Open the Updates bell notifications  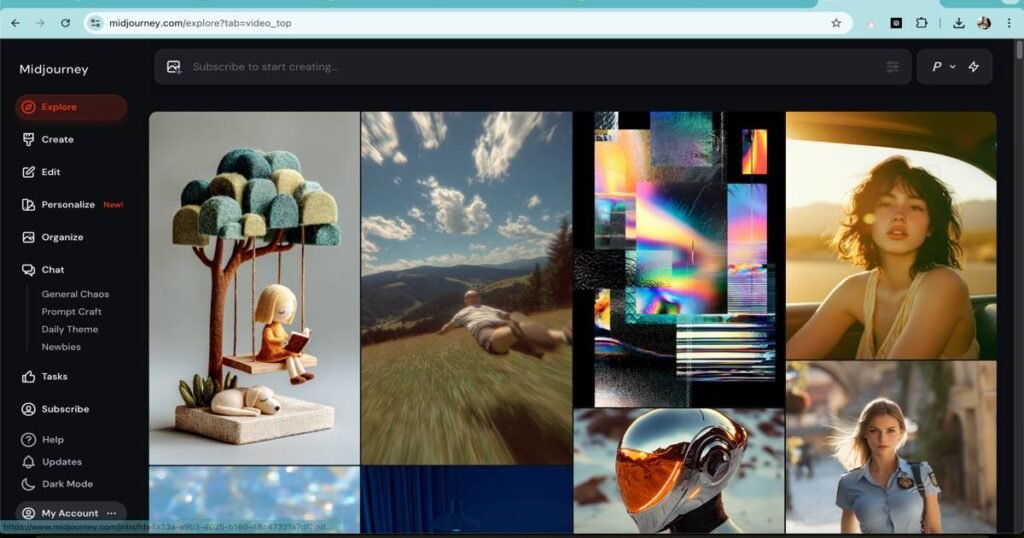pos(29,462)
